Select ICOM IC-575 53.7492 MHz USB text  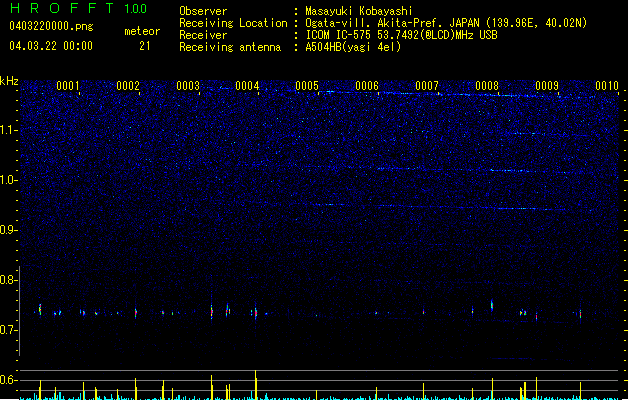pos(402,35)
